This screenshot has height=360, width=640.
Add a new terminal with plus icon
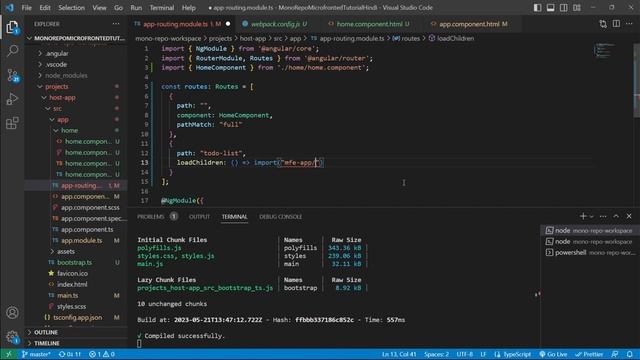pos(583,216)
